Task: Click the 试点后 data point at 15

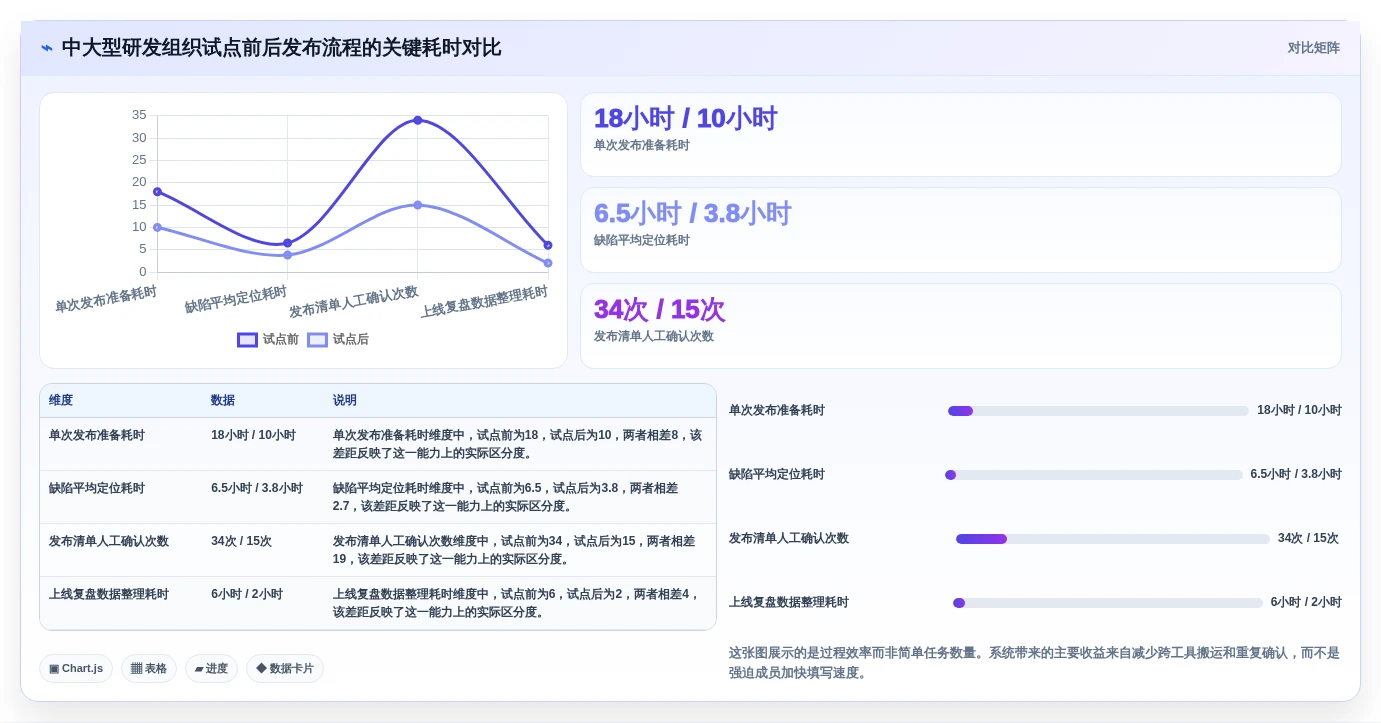Action: tap(418, 205)
